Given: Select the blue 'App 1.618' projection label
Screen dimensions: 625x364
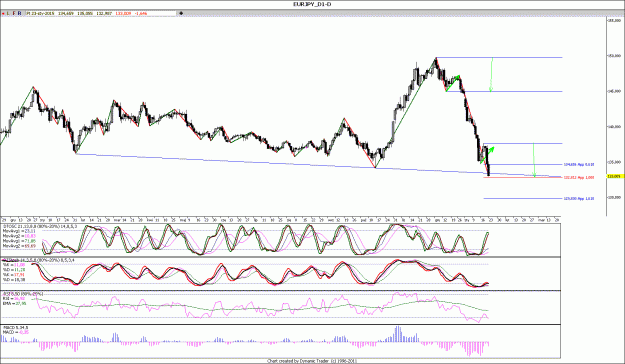Looking at the screenshot, I should coord(579,199).
